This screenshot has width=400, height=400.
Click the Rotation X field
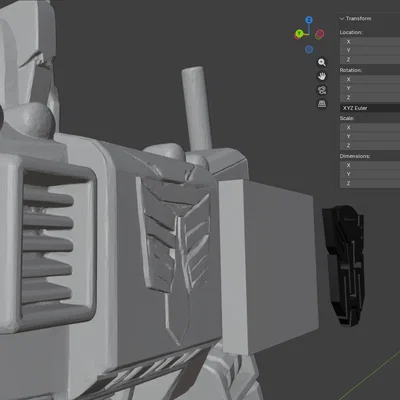click(x=370, y=79)
